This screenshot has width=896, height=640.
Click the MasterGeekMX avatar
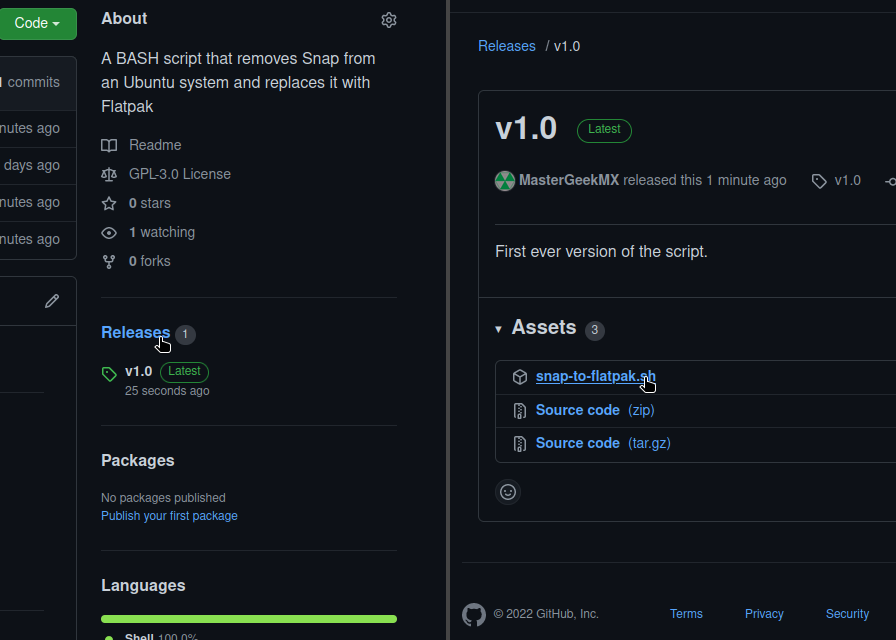(x=505, y=181)
